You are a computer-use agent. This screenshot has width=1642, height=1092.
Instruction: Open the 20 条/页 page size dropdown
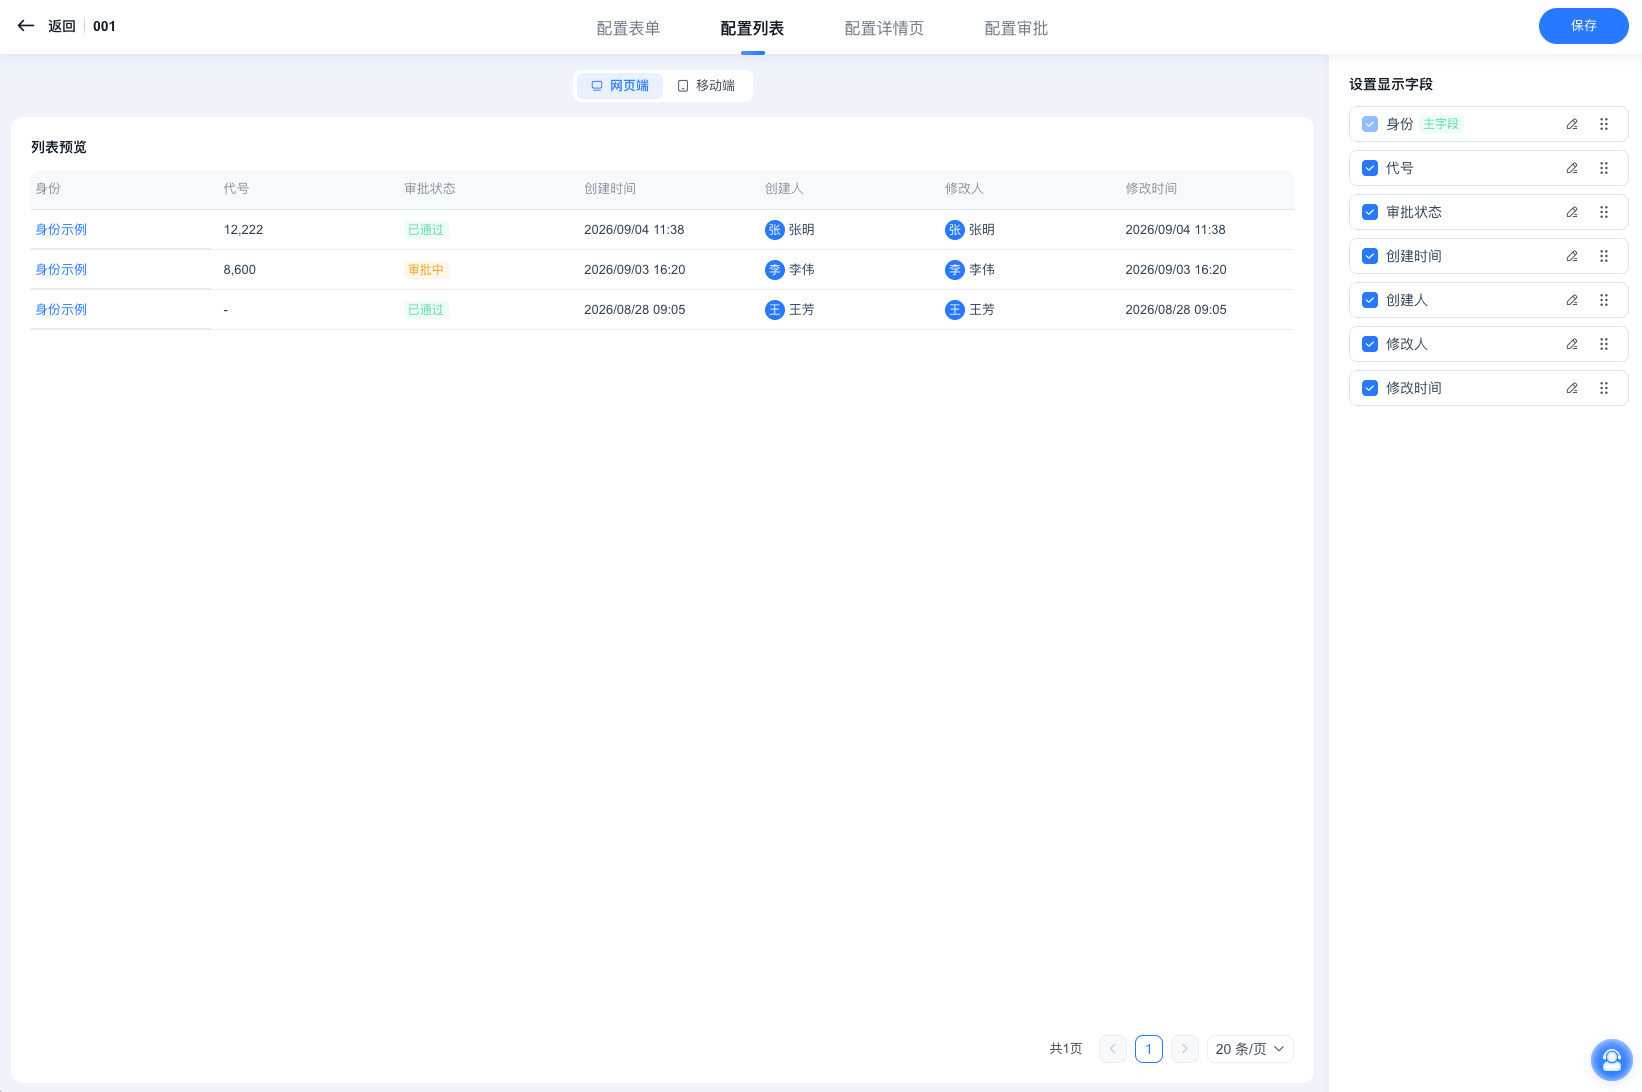point(1250,1049)
